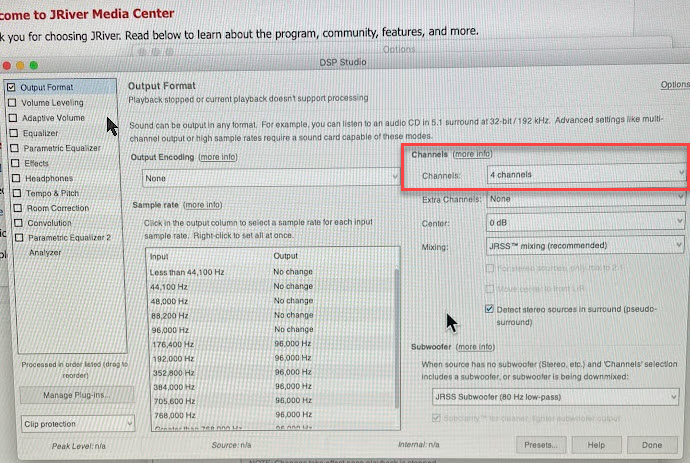This screenshot has width=690, height=463.
Task: Click output value for 176,400 Hz row
Action: pos(293,343)
